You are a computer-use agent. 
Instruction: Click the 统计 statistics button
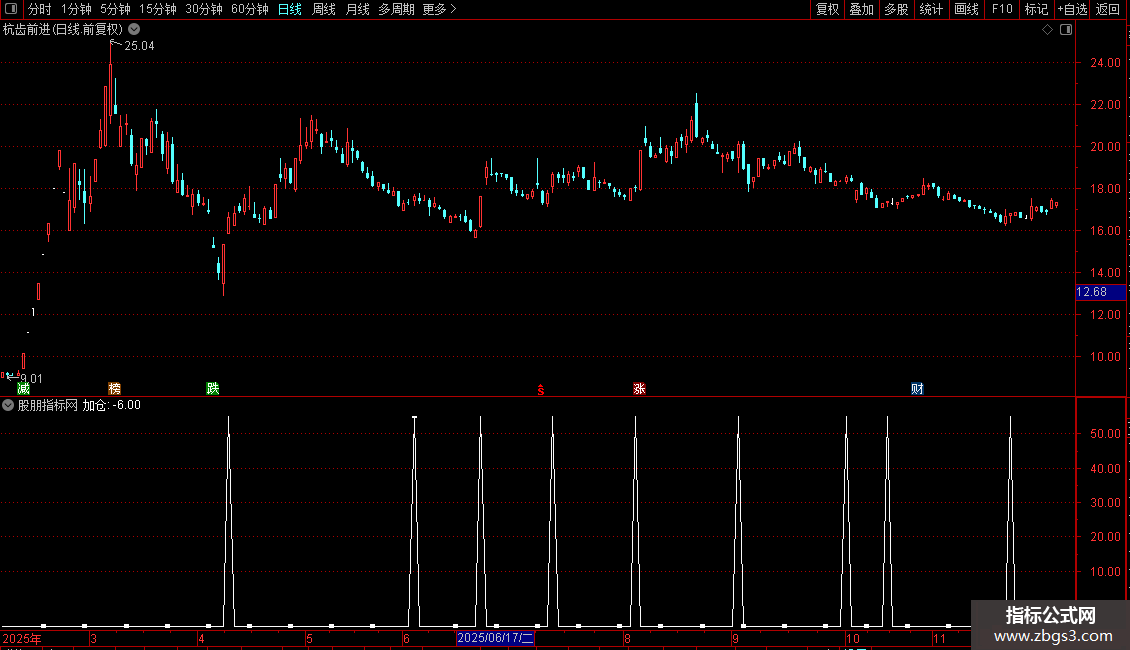931,9
